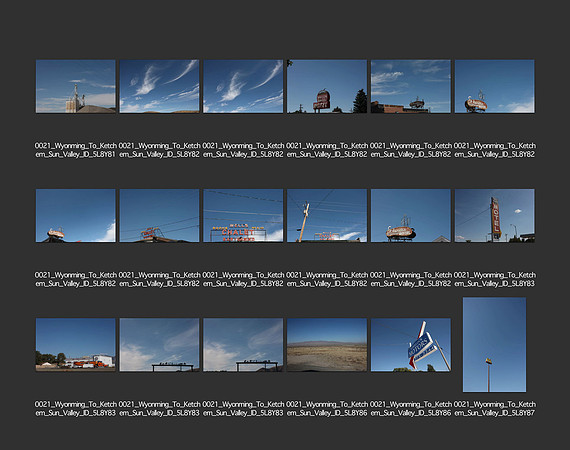Select red motel sign with pine tree thumbnail
Viewport: 570px width, 450px height.
(327, 87)
